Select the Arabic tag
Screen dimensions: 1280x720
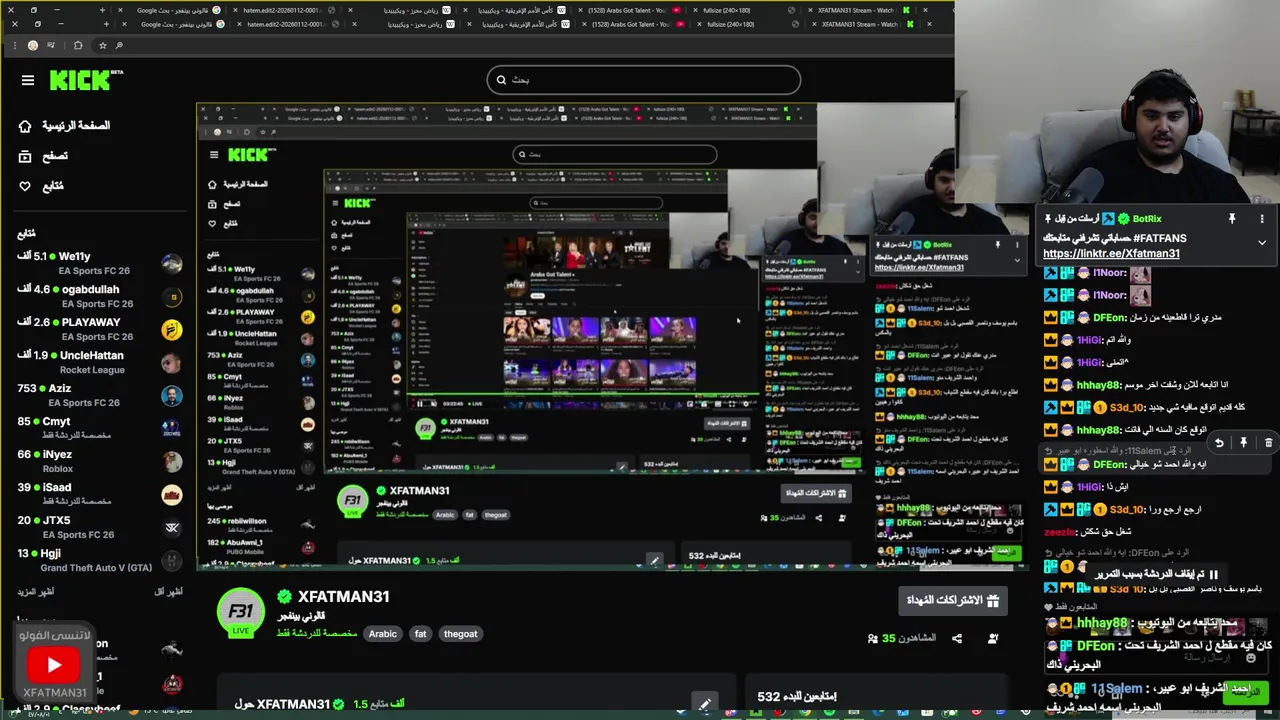(383, 634)
